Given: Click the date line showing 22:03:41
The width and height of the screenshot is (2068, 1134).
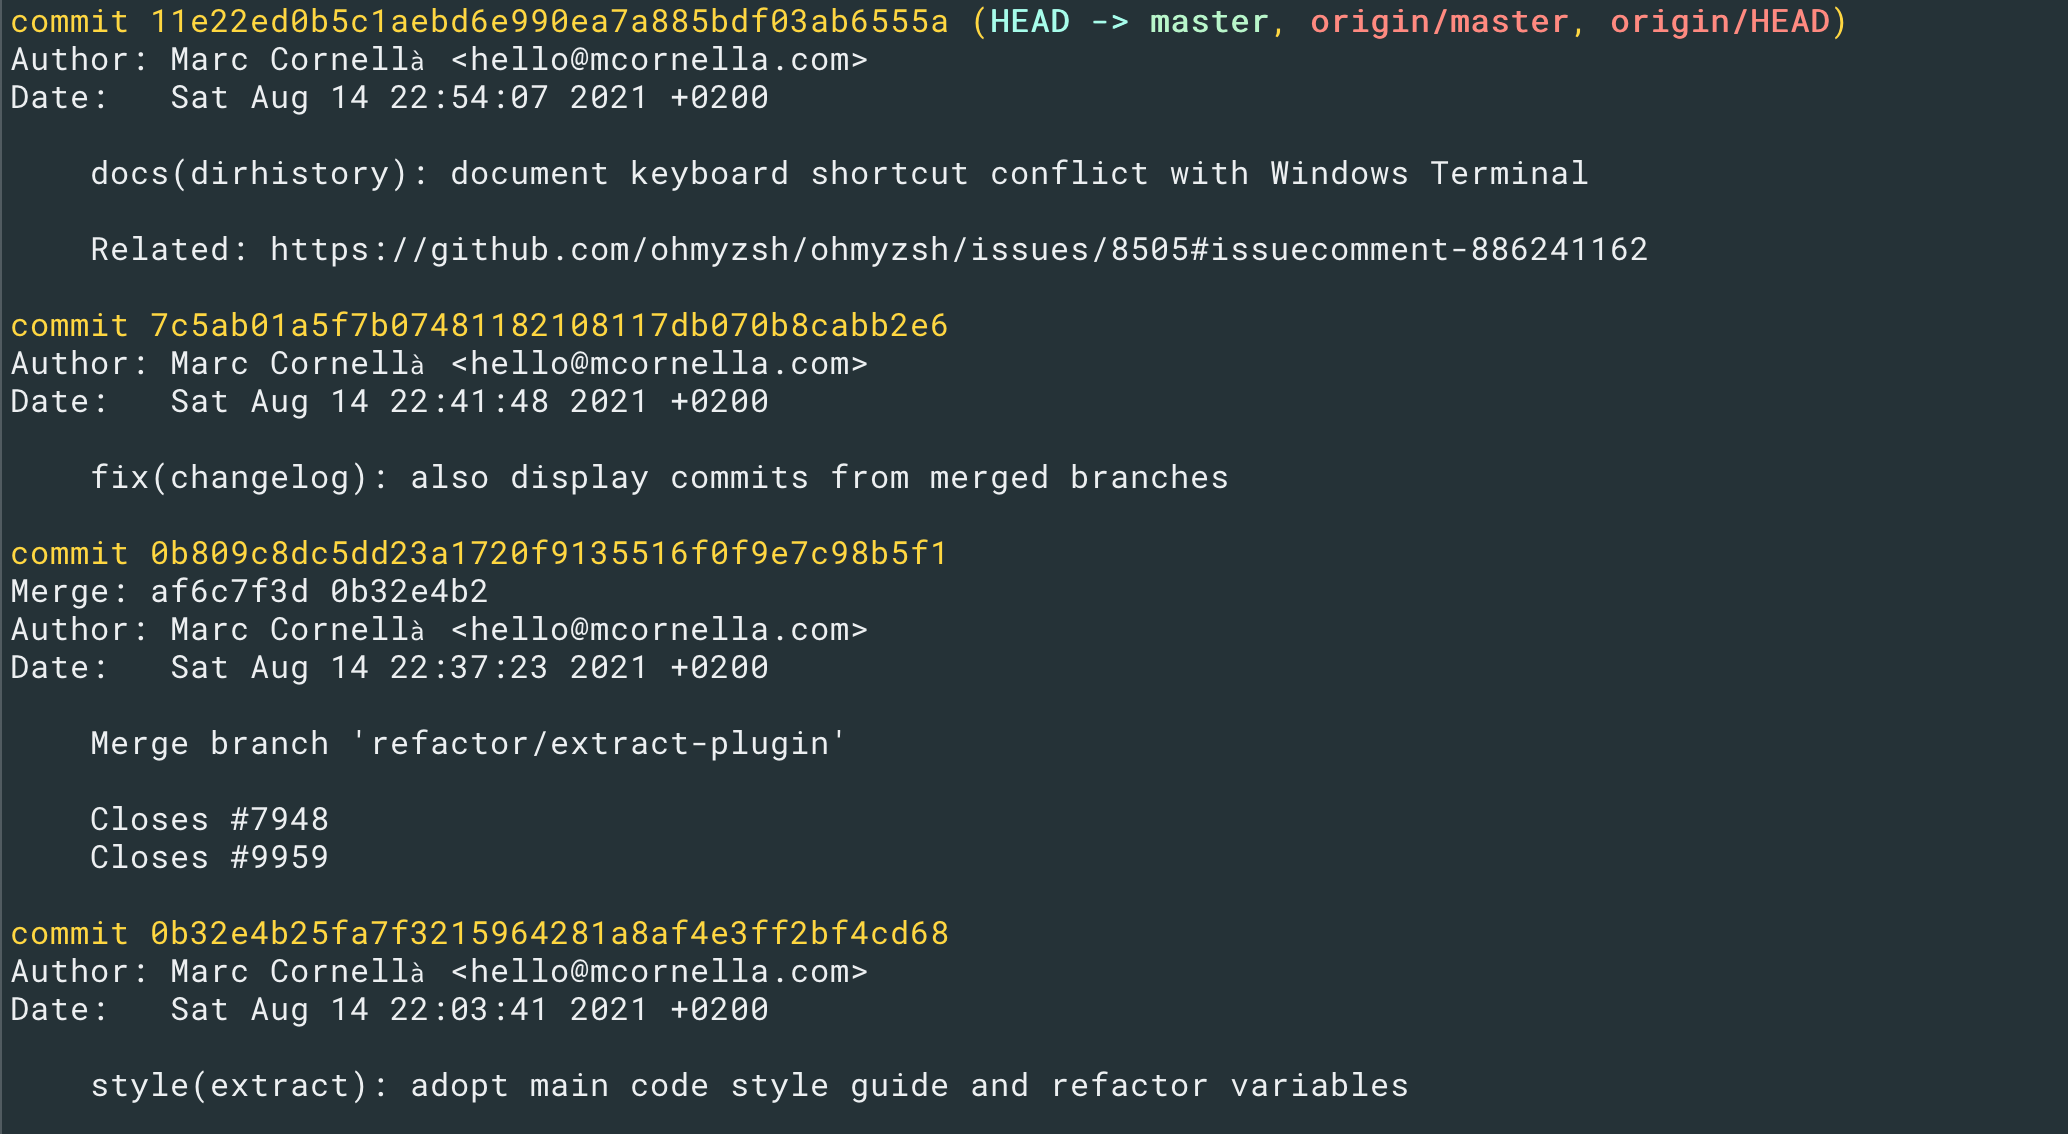Looking at the screenshot, I should 389,1009.
